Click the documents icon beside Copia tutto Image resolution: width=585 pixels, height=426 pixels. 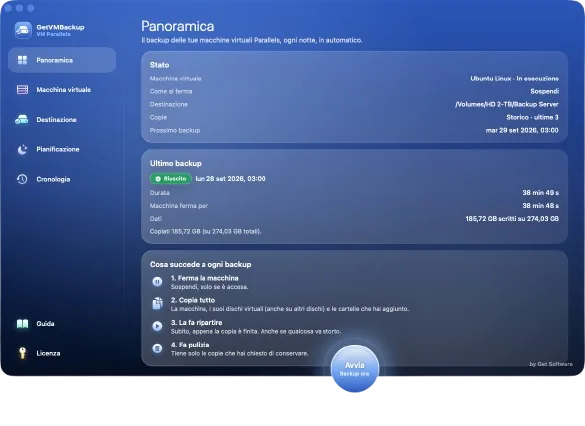coord(157,304)
